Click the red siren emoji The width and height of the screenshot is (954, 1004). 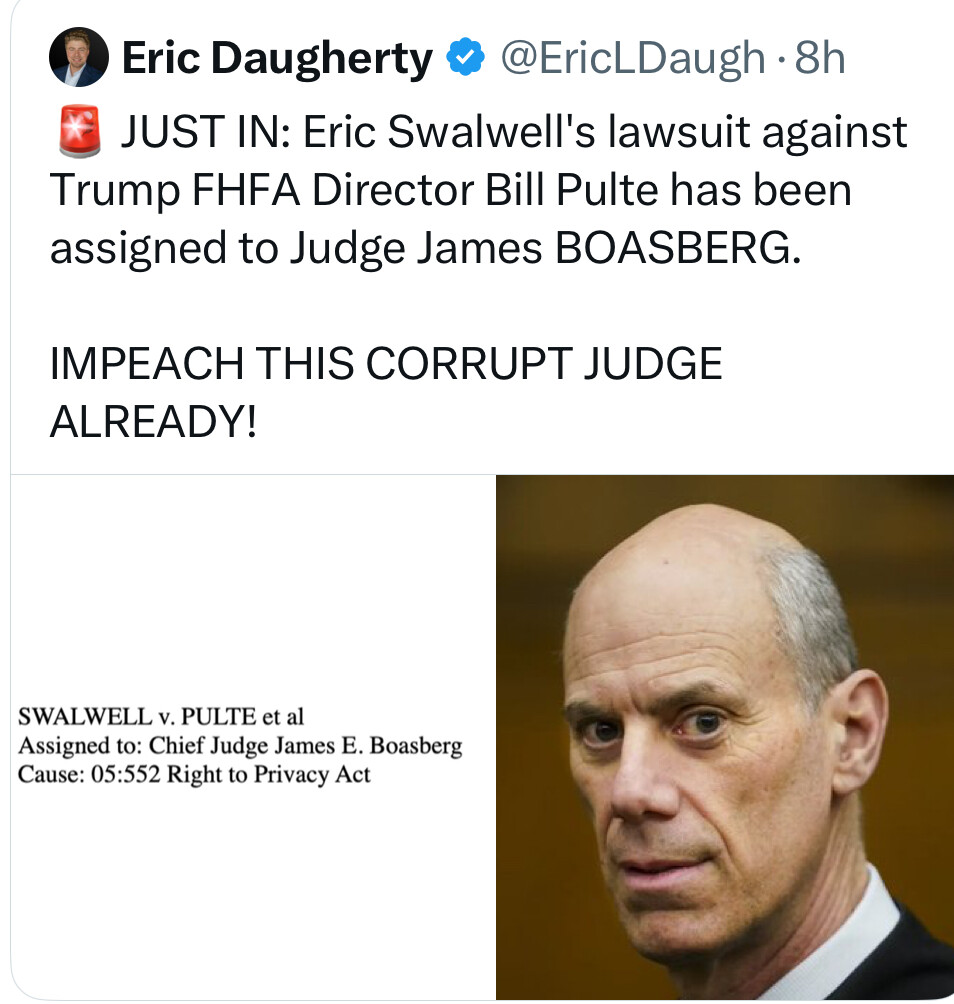[79, 131]
